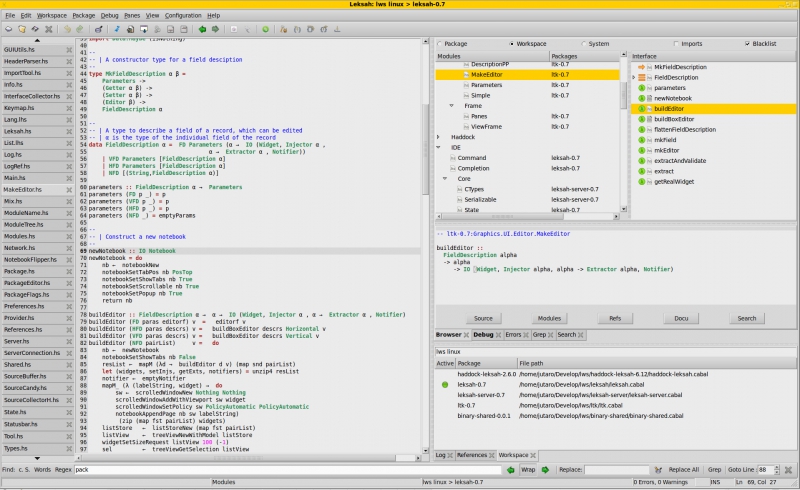Click the green back navigation arrow in toolbar
800x490 pixels.
pyautogui.click(x=202, y=29)
